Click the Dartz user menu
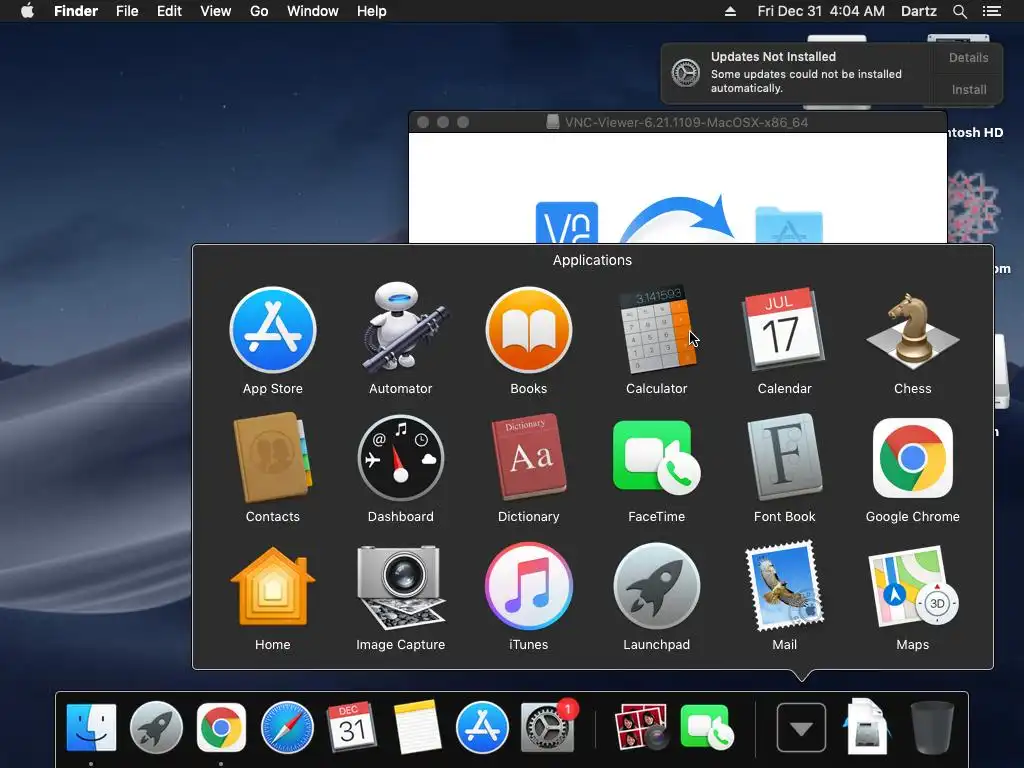This screenshot has width=1024, height=768. pyautogui.click(x=919, y=11)
